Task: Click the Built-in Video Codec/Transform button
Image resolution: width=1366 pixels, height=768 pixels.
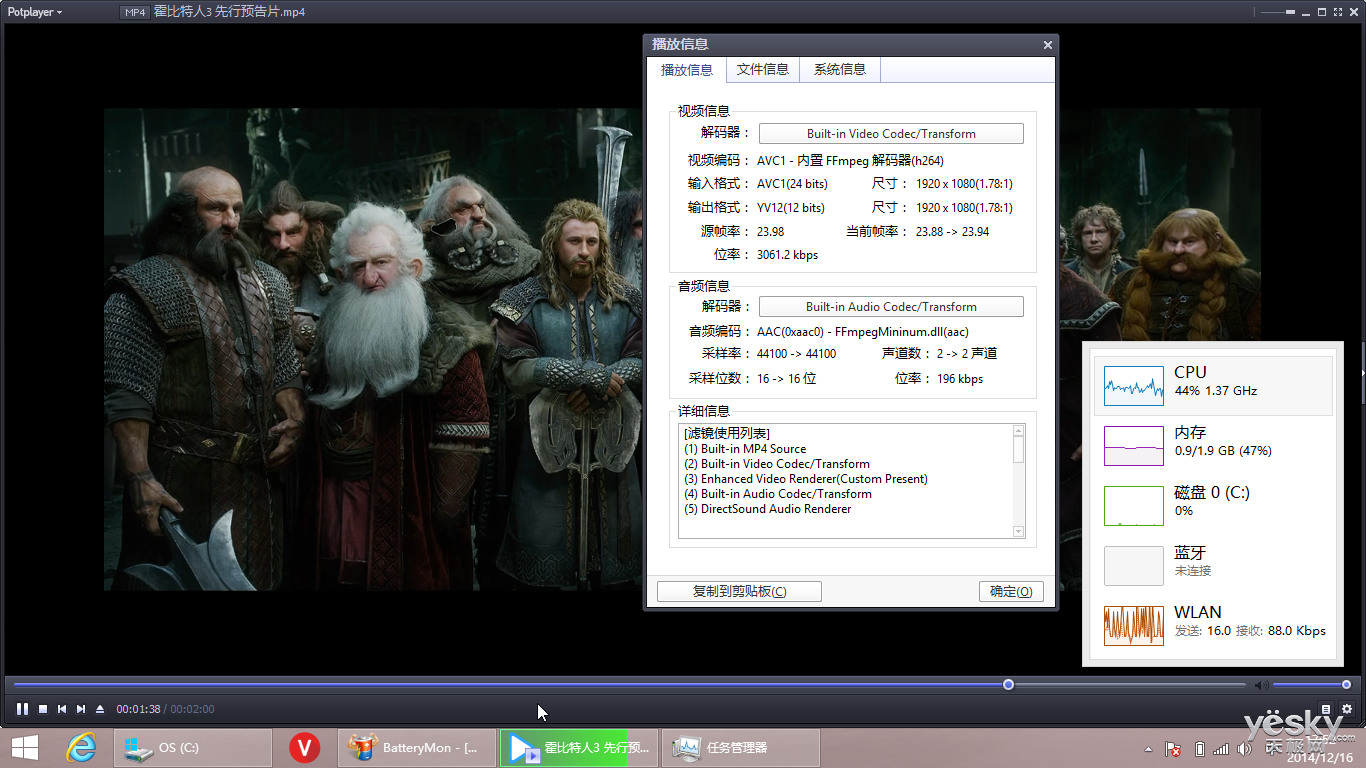Action: tap(891, 134)
